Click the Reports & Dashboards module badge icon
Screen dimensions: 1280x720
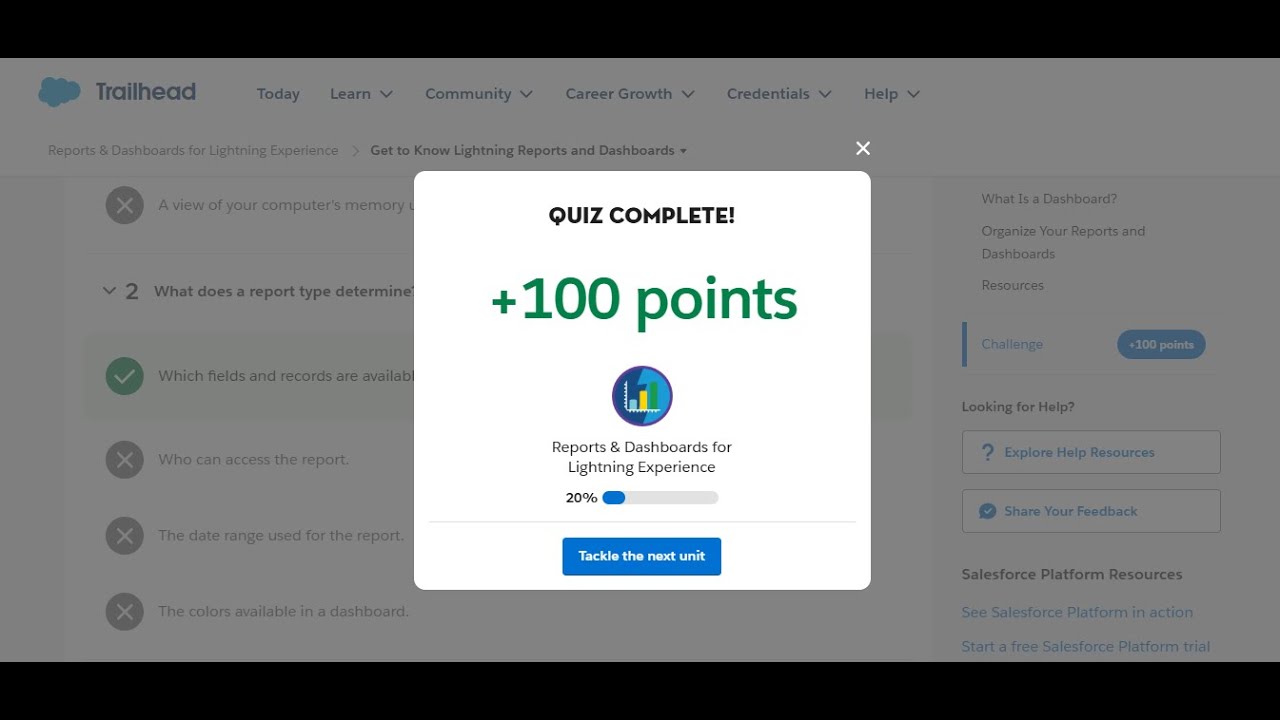click(x=642, y=396)
